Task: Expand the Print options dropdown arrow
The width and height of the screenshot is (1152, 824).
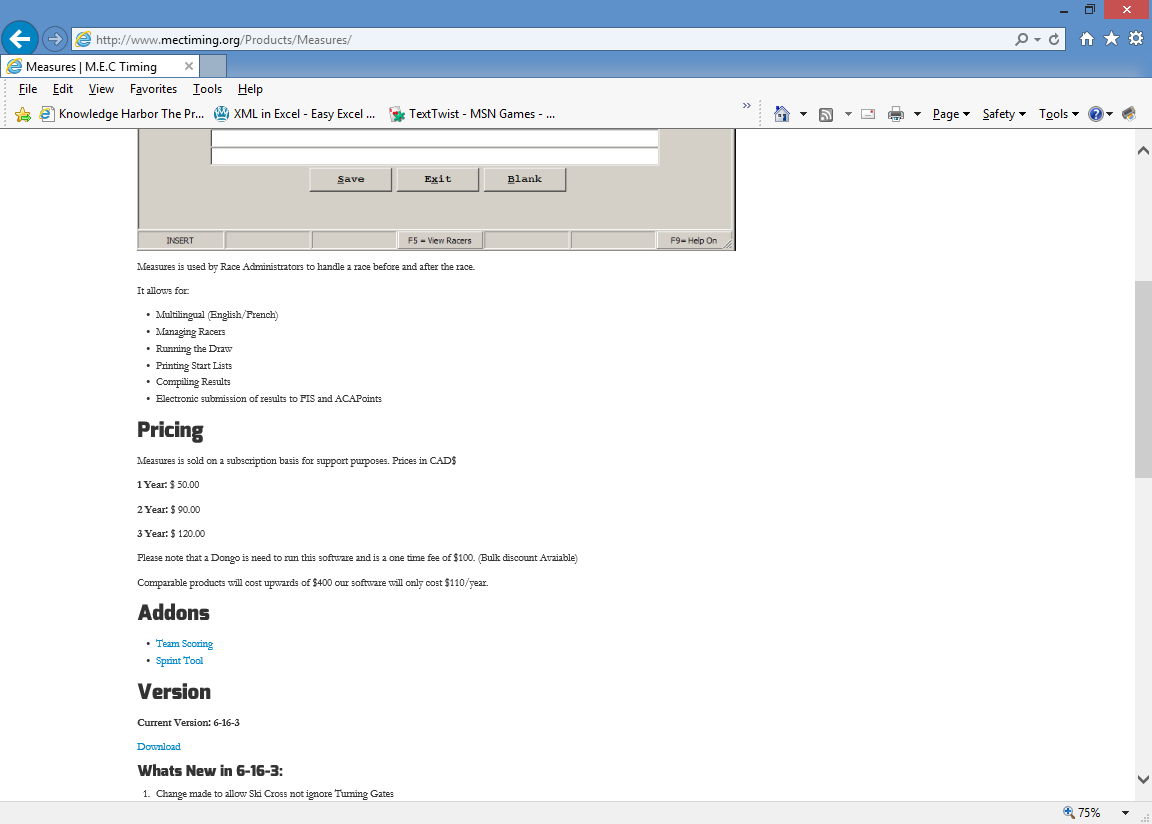Action: [x=917, y=114]
